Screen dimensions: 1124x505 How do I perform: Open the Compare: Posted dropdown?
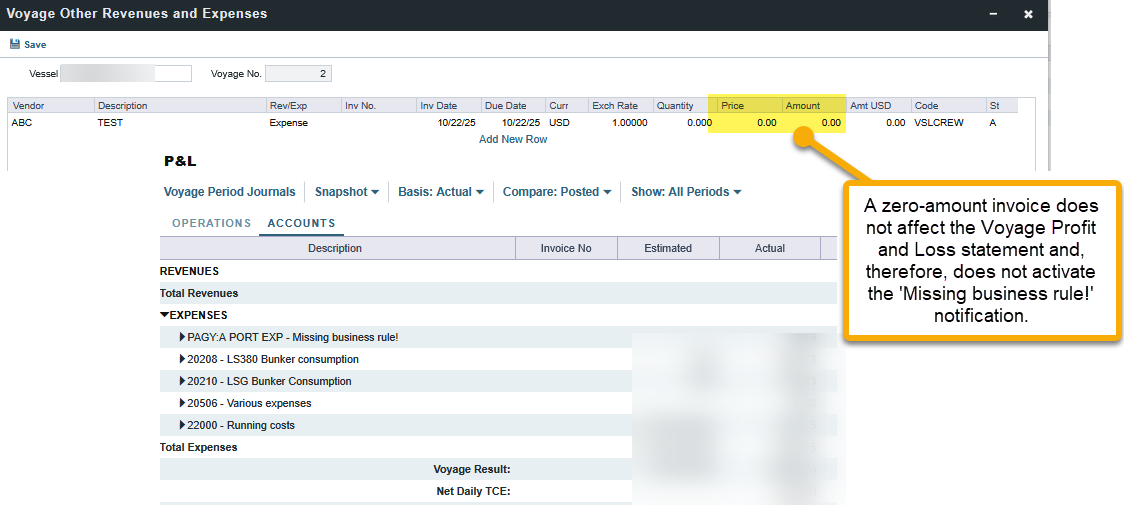click(557, 192)
